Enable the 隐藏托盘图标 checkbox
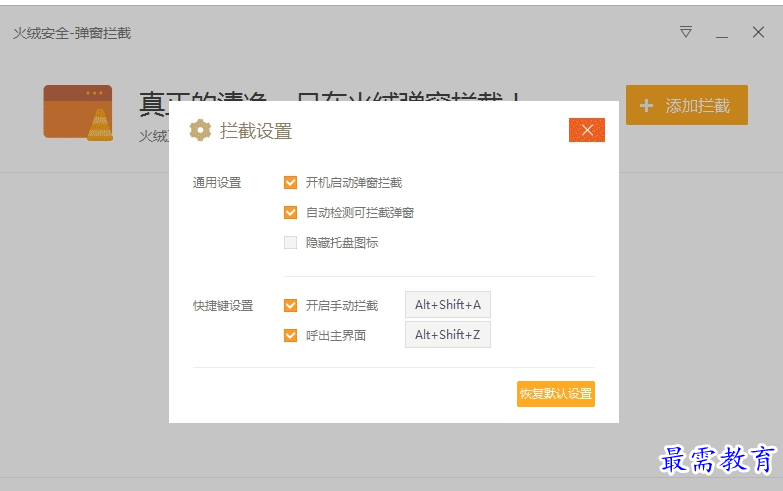 point(290,243)
